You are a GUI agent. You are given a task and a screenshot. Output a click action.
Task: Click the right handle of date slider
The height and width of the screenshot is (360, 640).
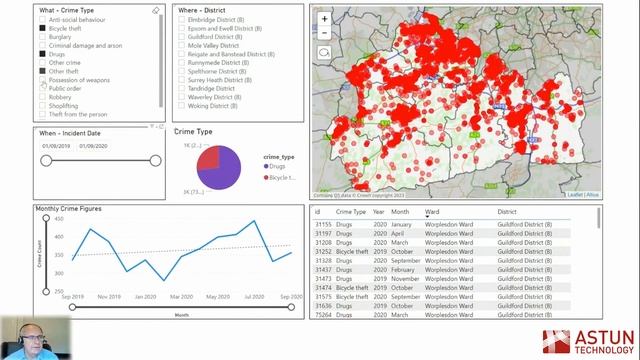click(x=156, y=161)
